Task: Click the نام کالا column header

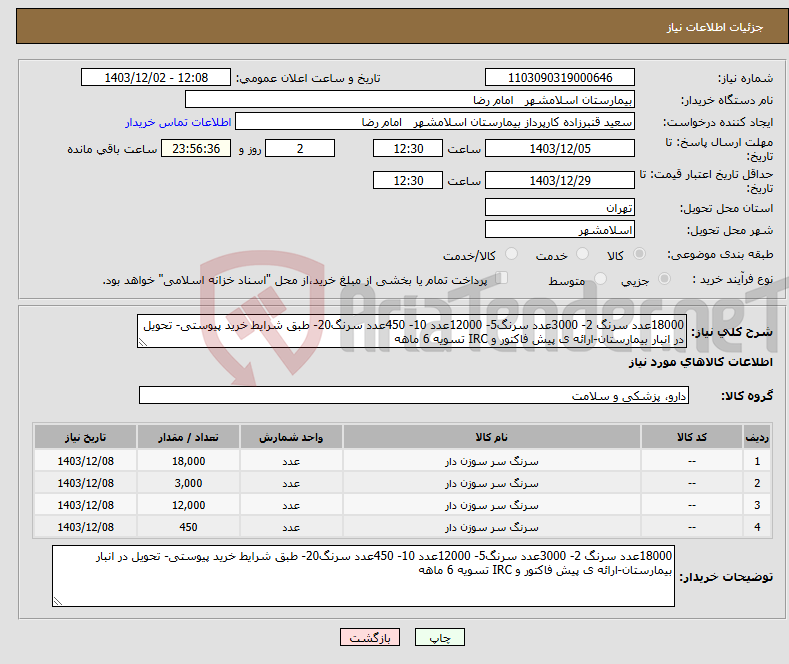Action: click(492, 437)
